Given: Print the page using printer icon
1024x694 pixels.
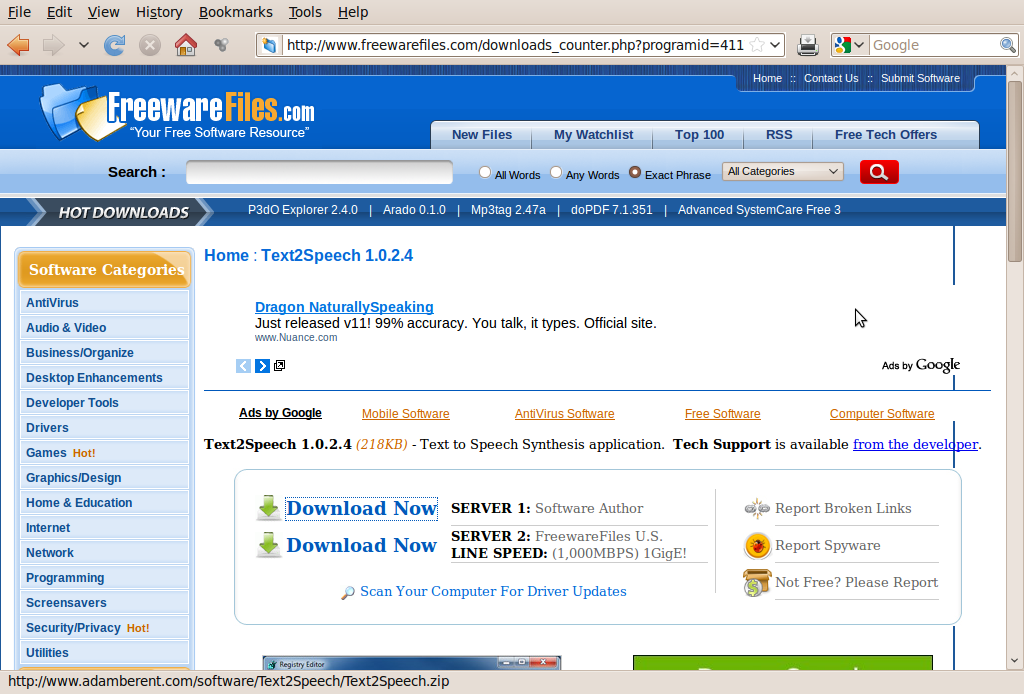Looking at the screenshot, I should click(808, 45).
